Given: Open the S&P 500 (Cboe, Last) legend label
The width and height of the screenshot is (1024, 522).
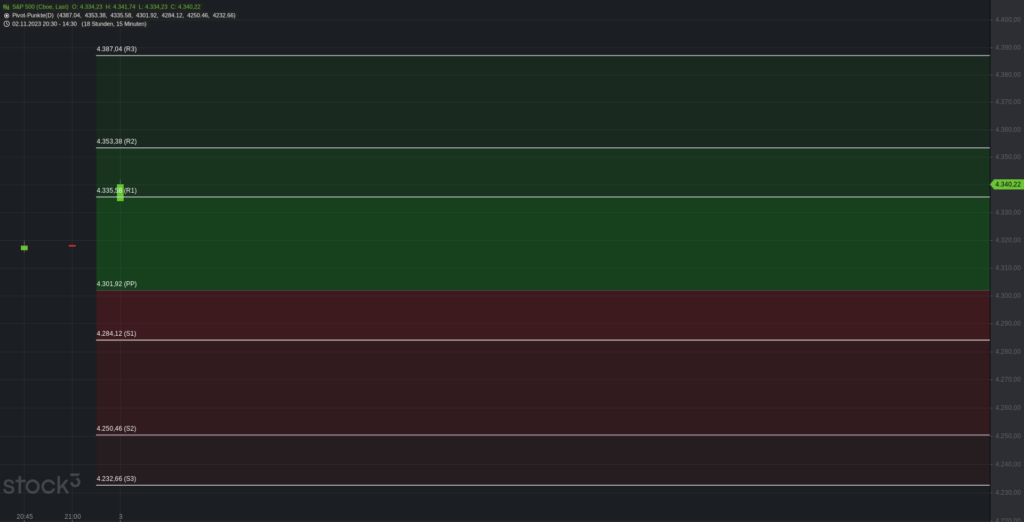Looking at the screenshot, I should 40,7.
